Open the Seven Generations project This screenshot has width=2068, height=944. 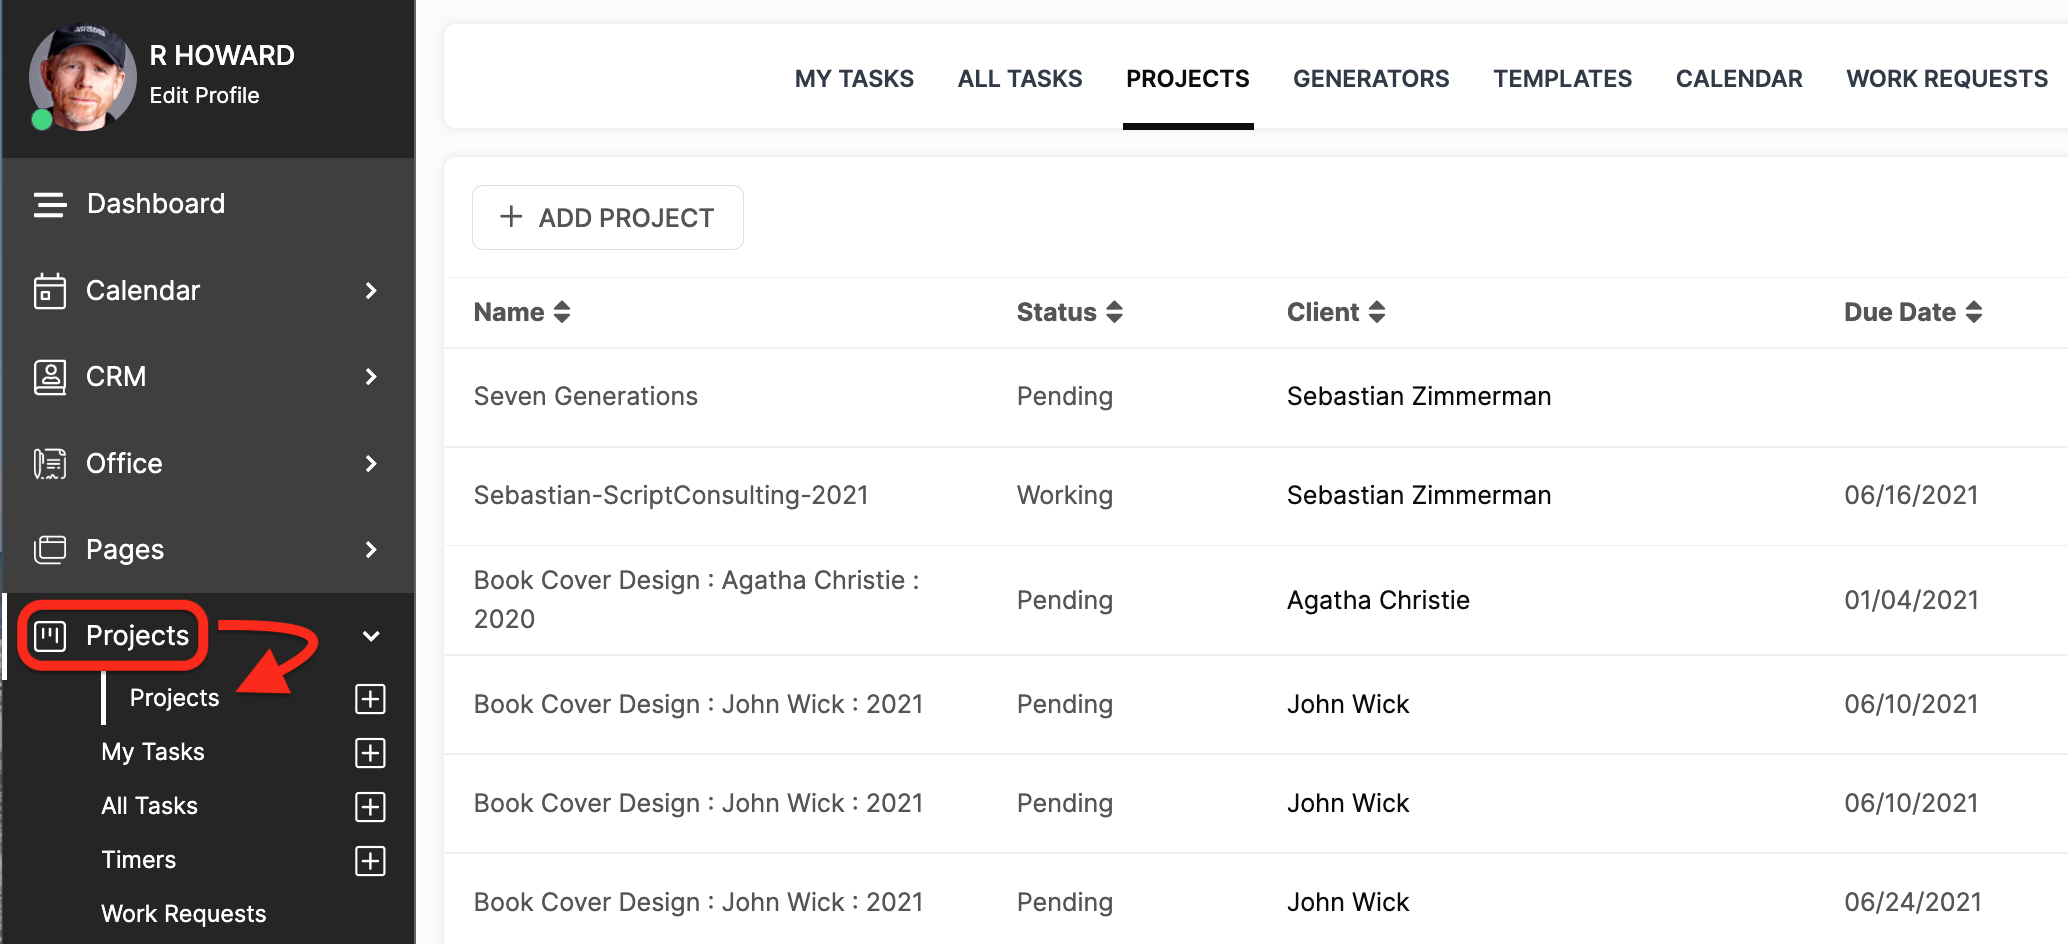[x=586, y=397]
